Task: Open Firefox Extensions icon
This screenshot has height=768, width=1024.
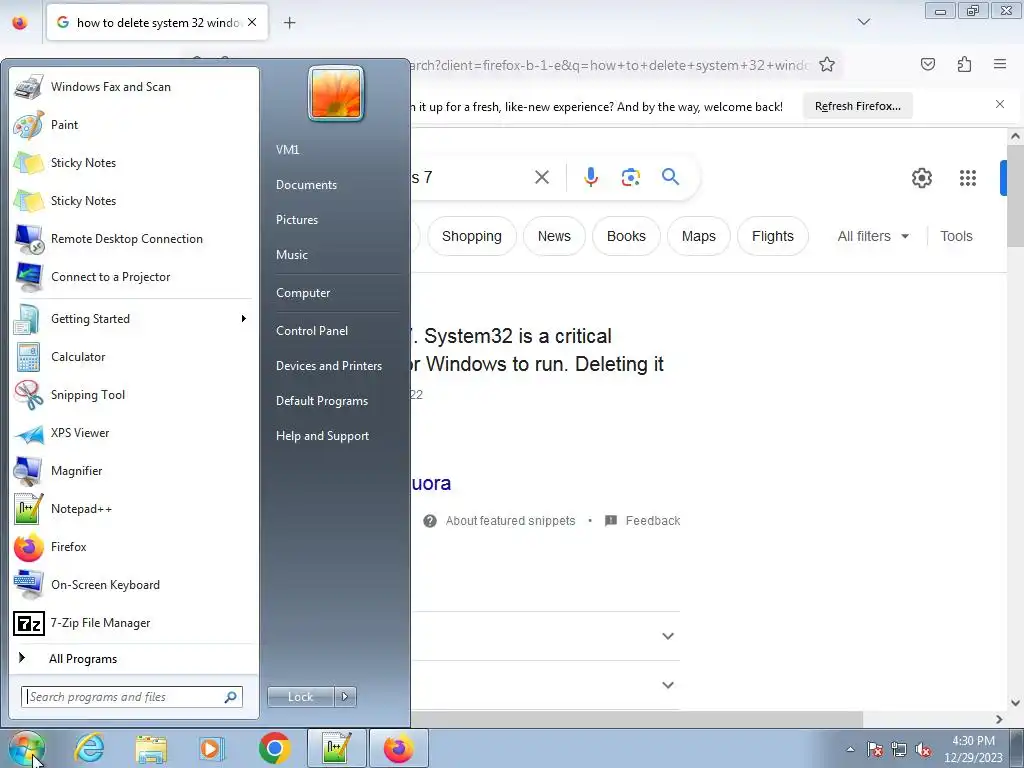Action: pos(965,64)
